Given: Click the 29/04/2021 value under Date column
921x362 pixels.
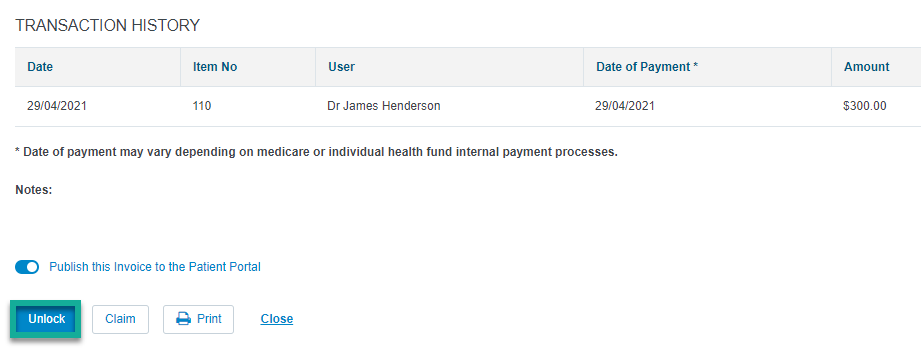Looking at the screenshot, I should tap(57, 106).
